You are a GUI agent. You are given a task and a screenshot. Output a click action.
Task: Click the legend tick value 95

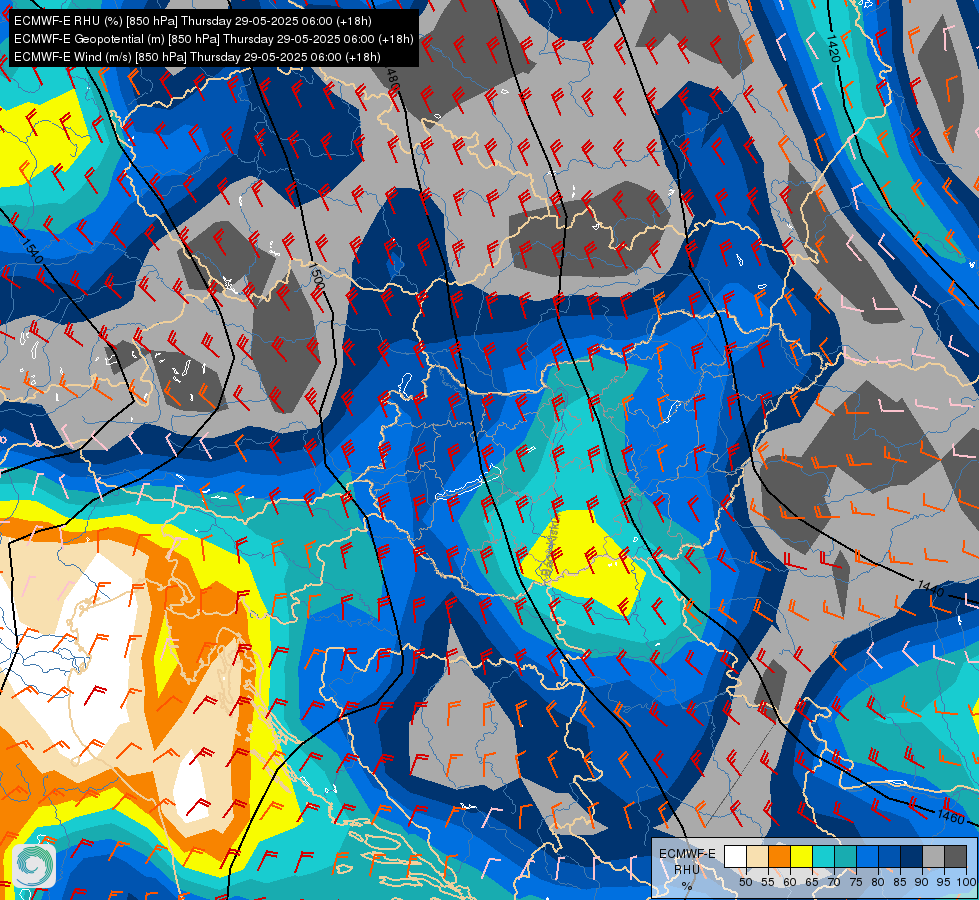pos(944,882)
